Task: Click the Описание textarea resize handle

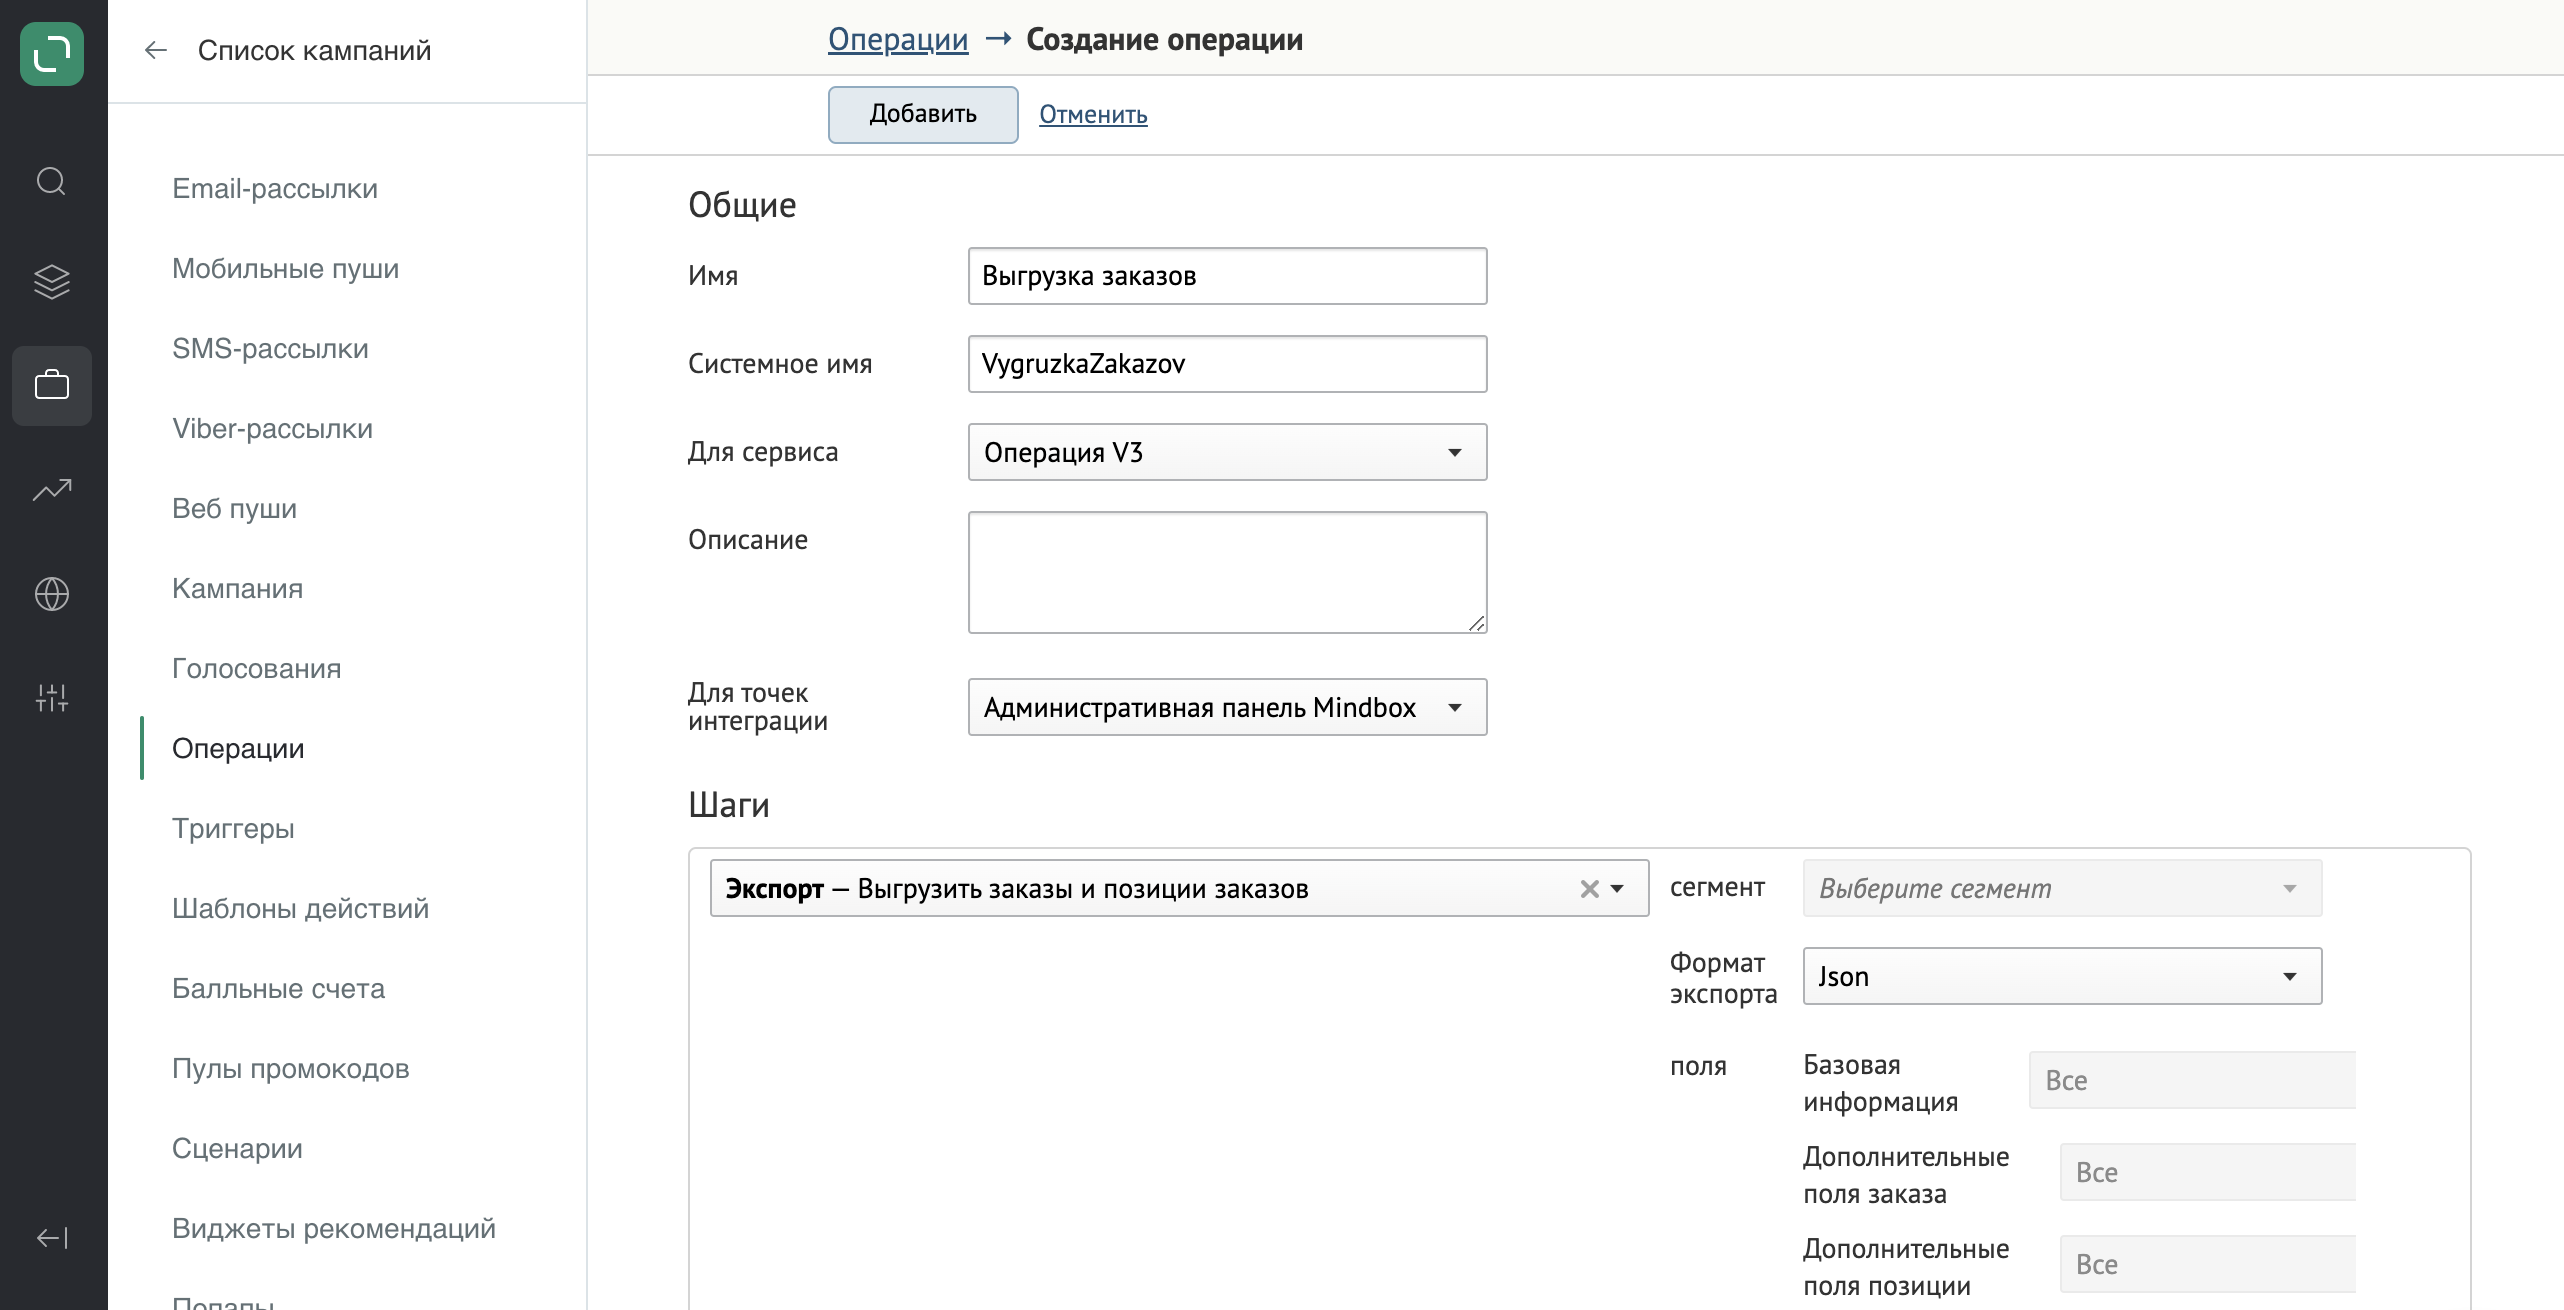Action: (x=1477, y=623)
